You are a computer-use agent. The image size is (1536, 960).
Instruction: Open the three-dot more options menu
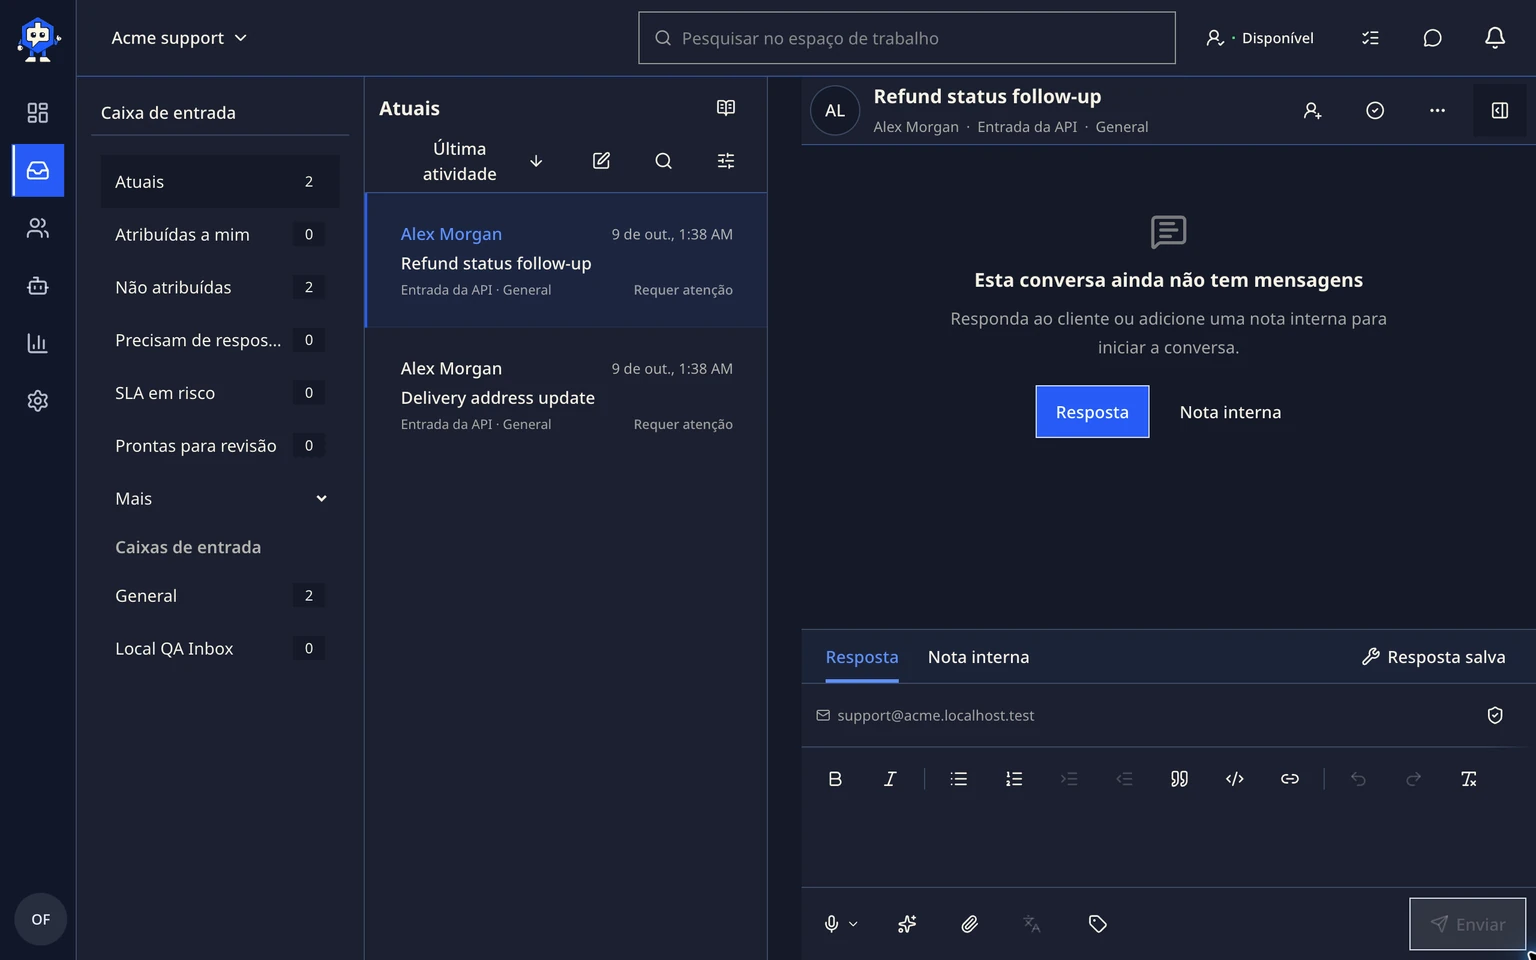(x=1437, y=111)
